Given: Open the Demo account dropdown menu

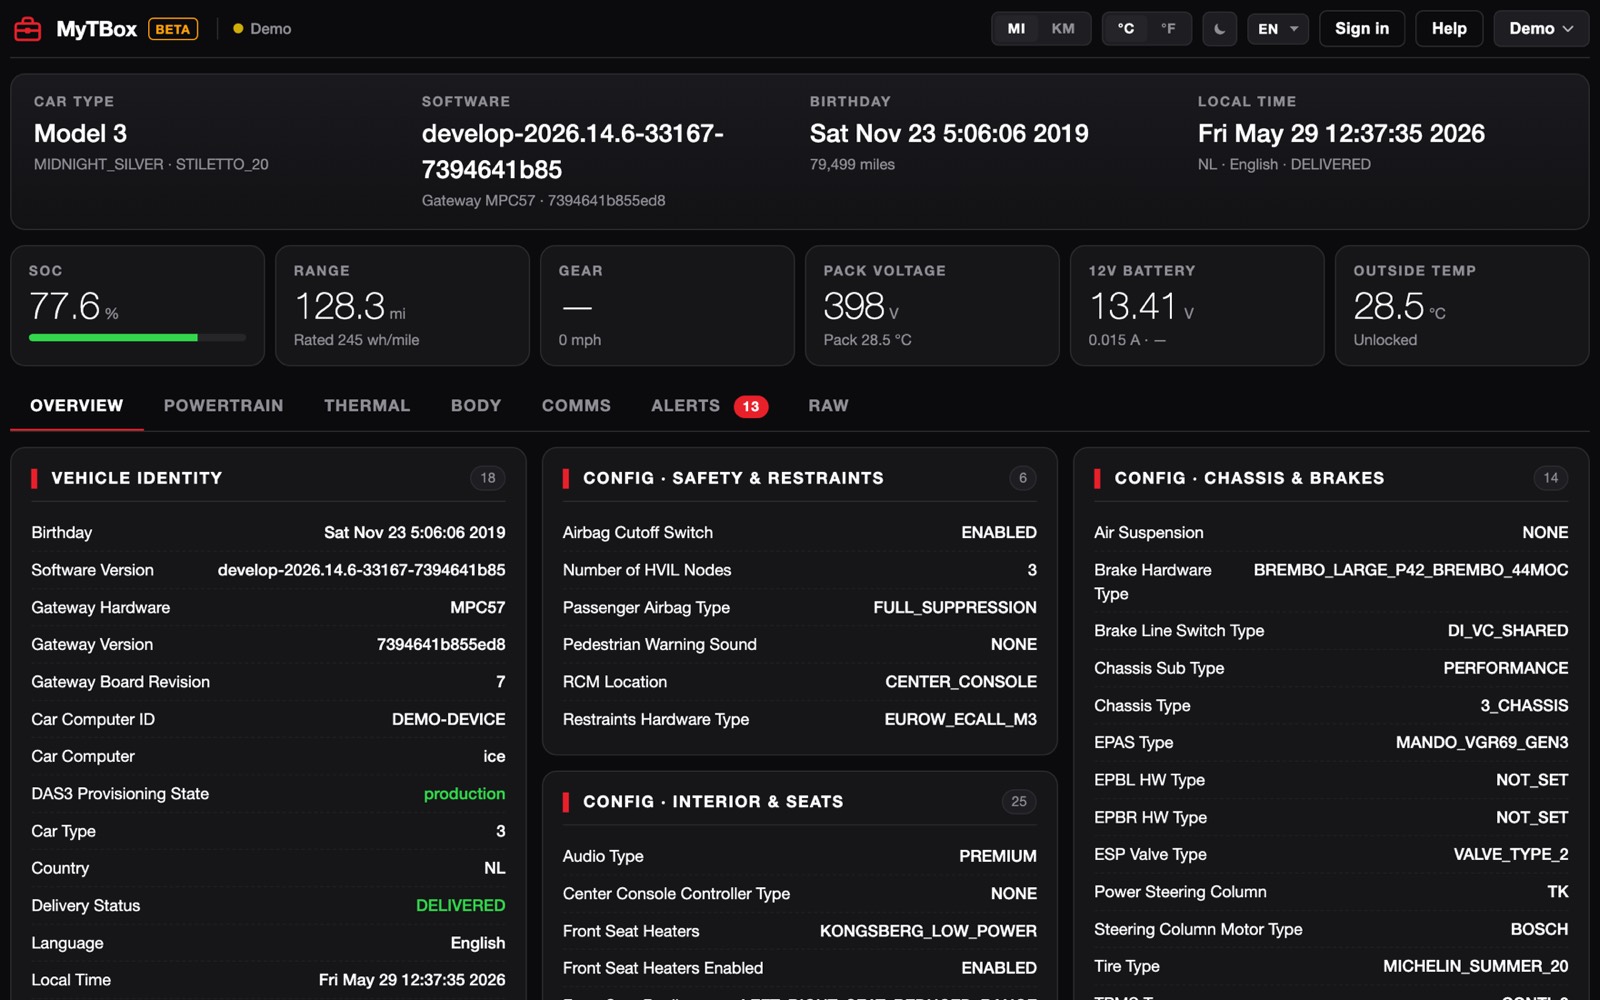Looking at the screenshot, I should tap(1541, 29).
